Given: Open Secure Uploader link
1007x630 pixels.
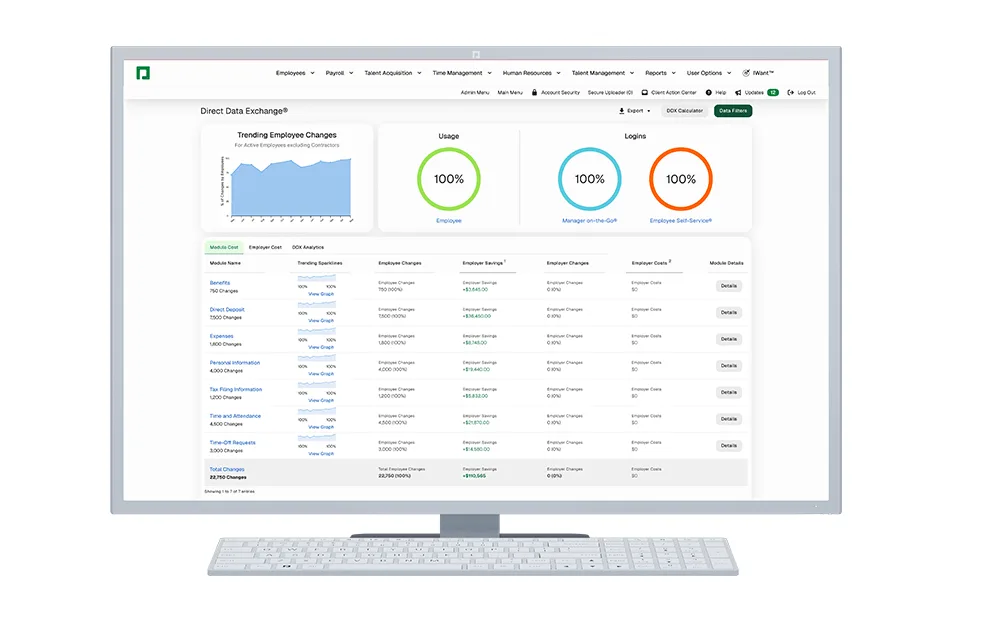Looking at the screenshot, I should pyautogui.click(x=610, y=92).
